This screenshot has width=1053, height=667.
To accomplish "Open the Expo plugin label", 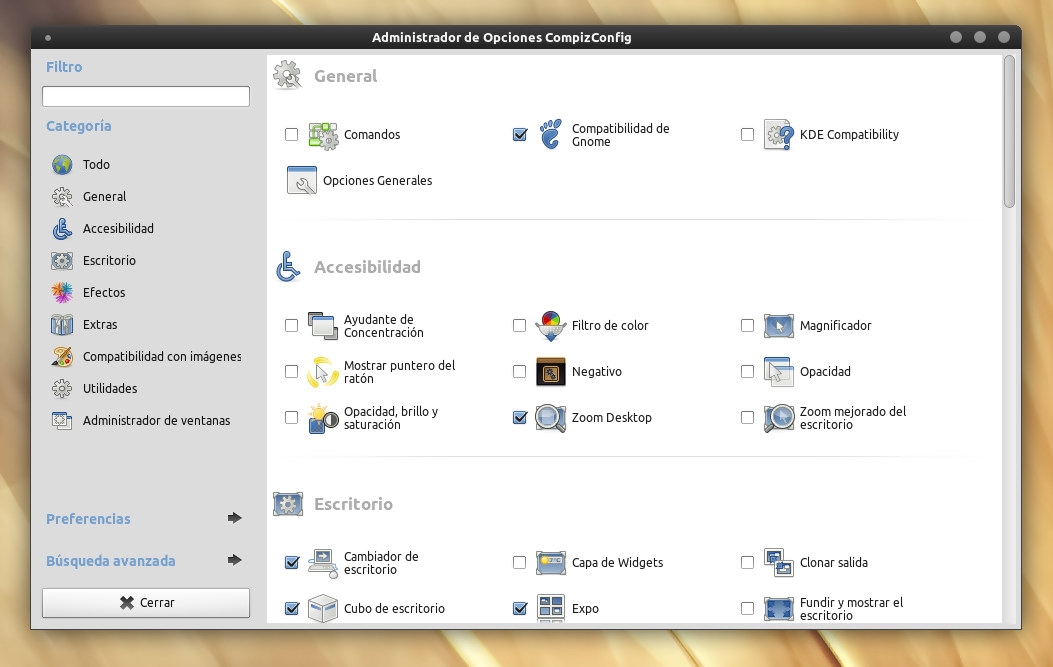I will 585,609.
